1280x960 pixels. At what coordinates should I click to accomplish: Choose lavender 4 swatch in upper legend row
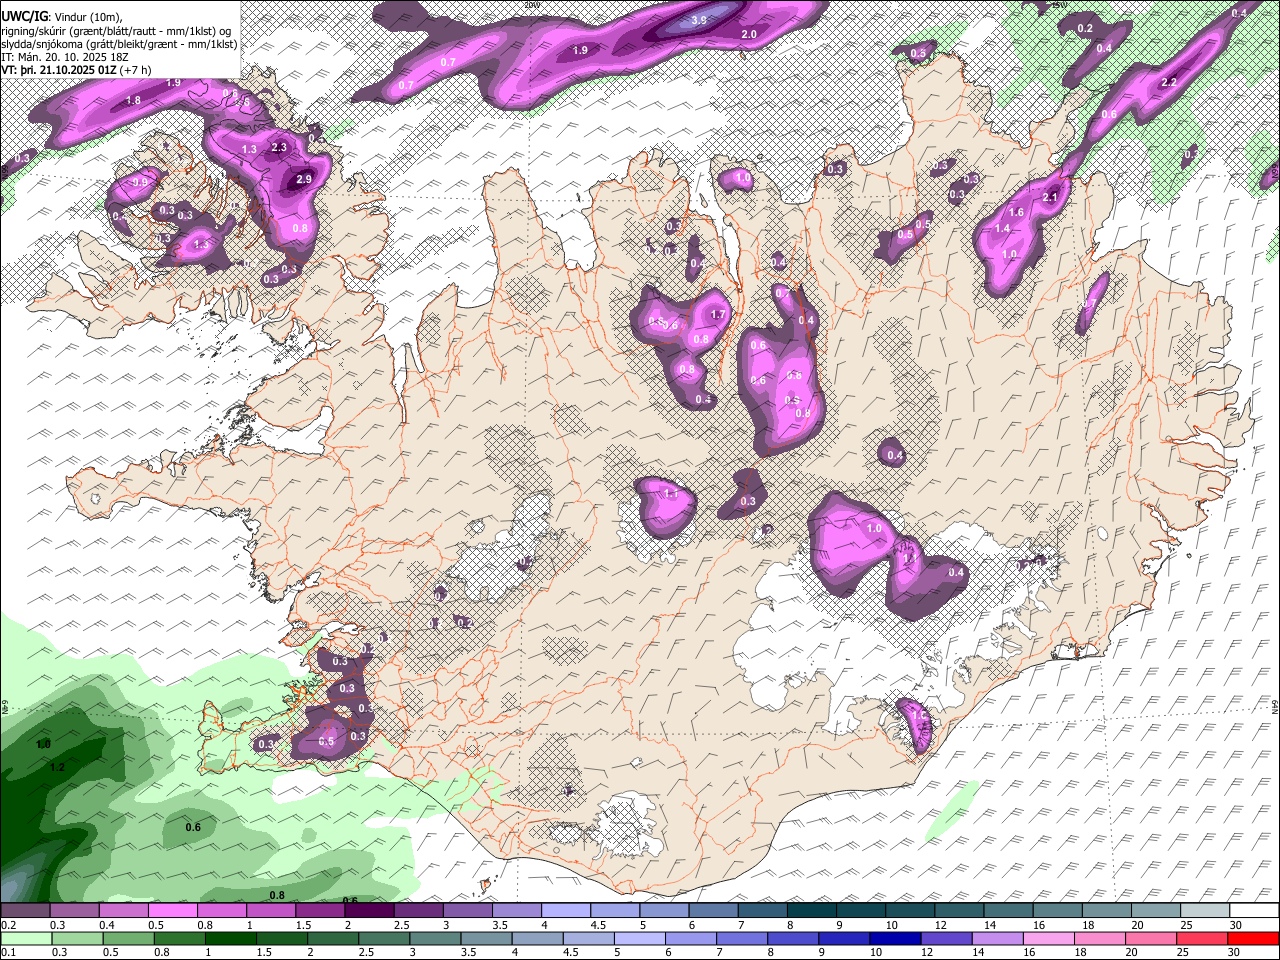point(567,911)
